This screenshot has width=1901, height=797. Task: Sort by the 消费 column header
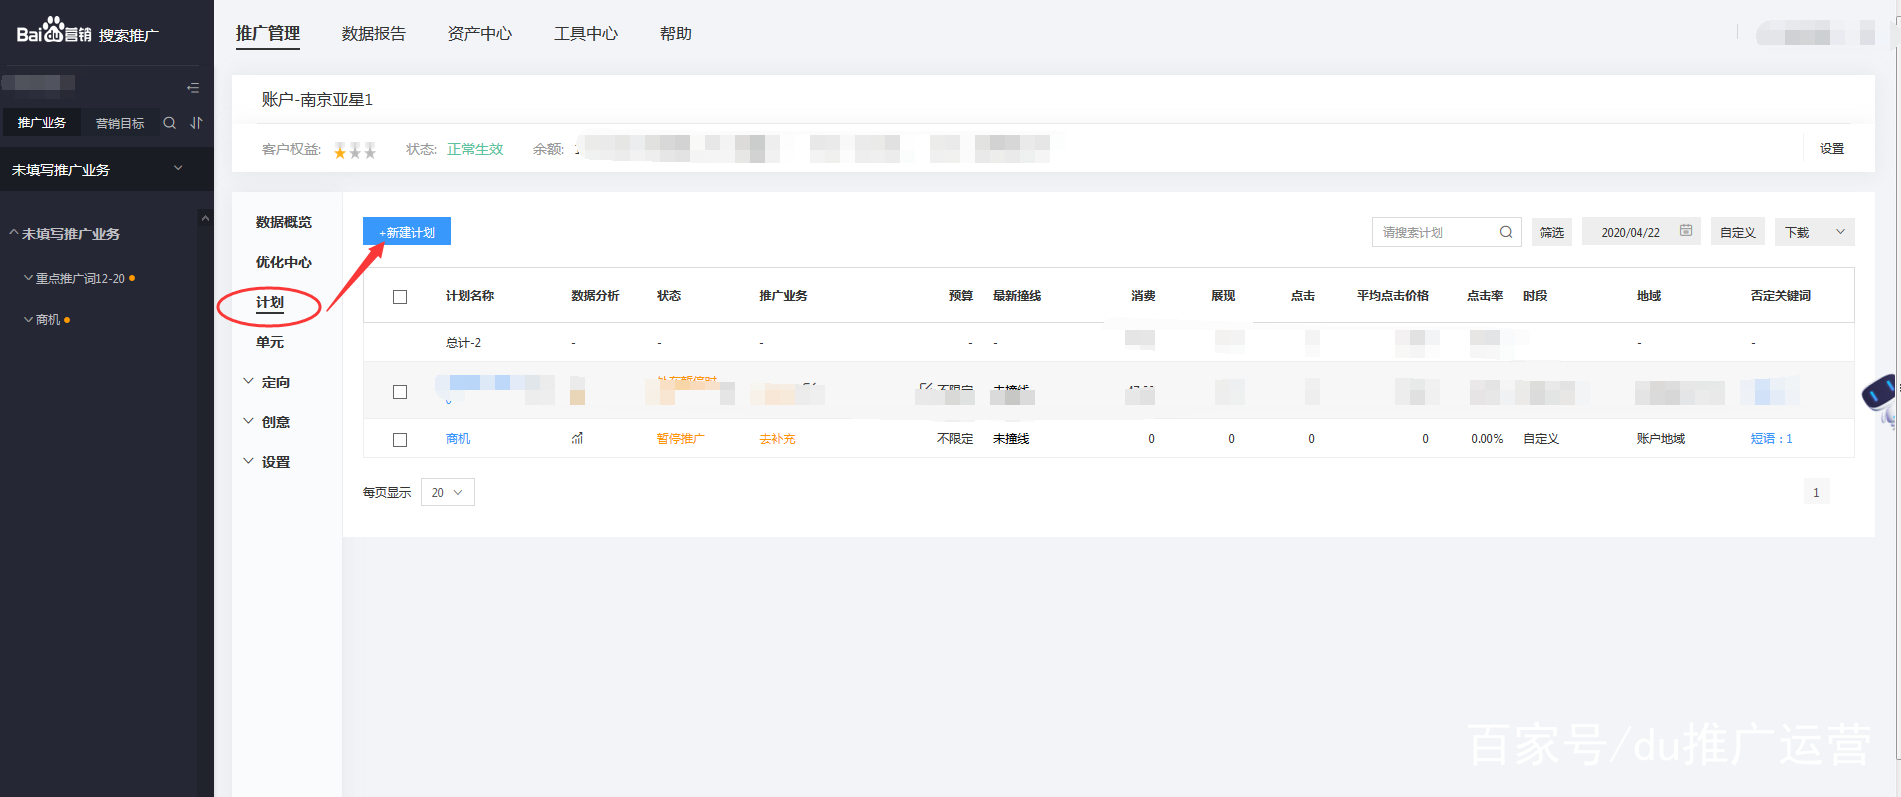(x=1143, y=296)
